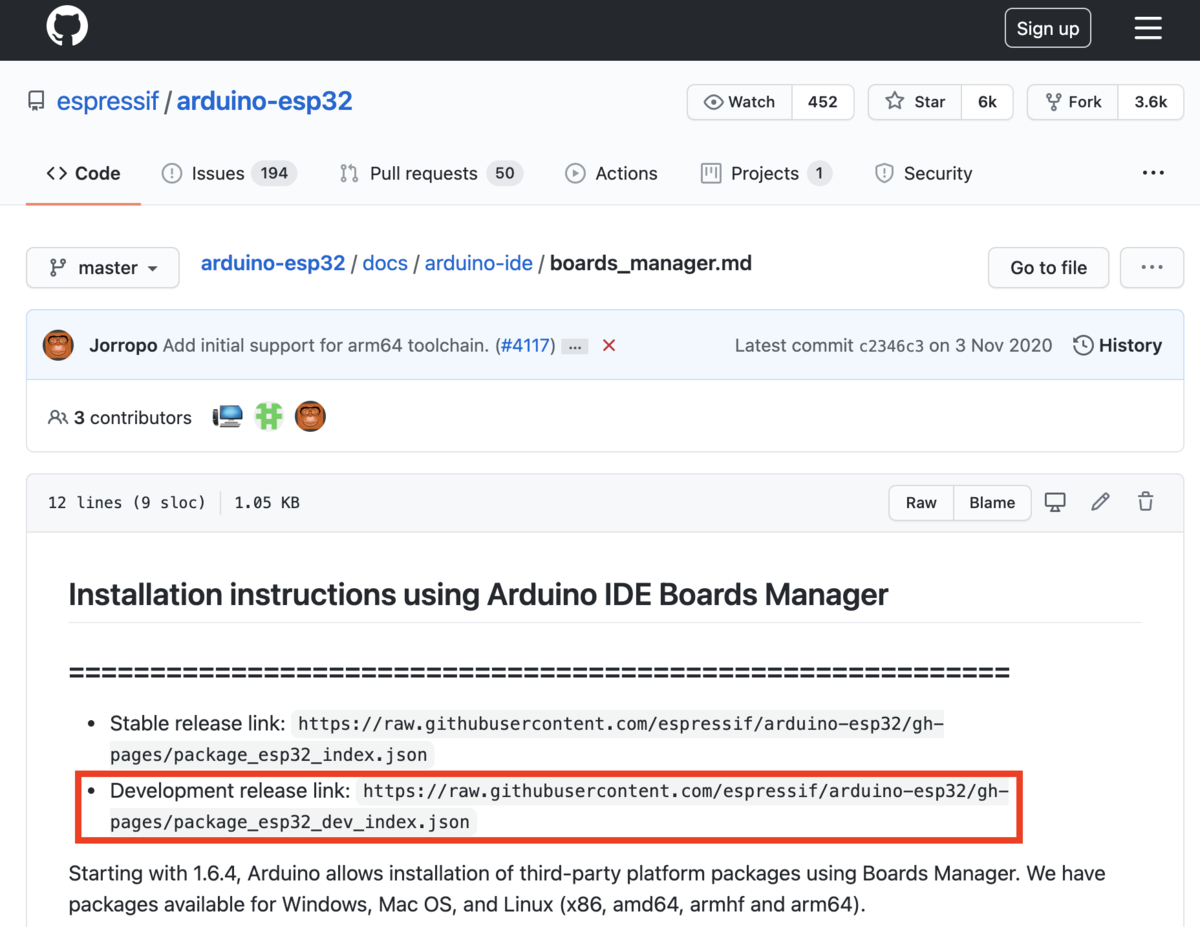Open the Jorropo author link
Image resolution: width=1200 pixels, height=927 pixels.
(x=123, y=345)
